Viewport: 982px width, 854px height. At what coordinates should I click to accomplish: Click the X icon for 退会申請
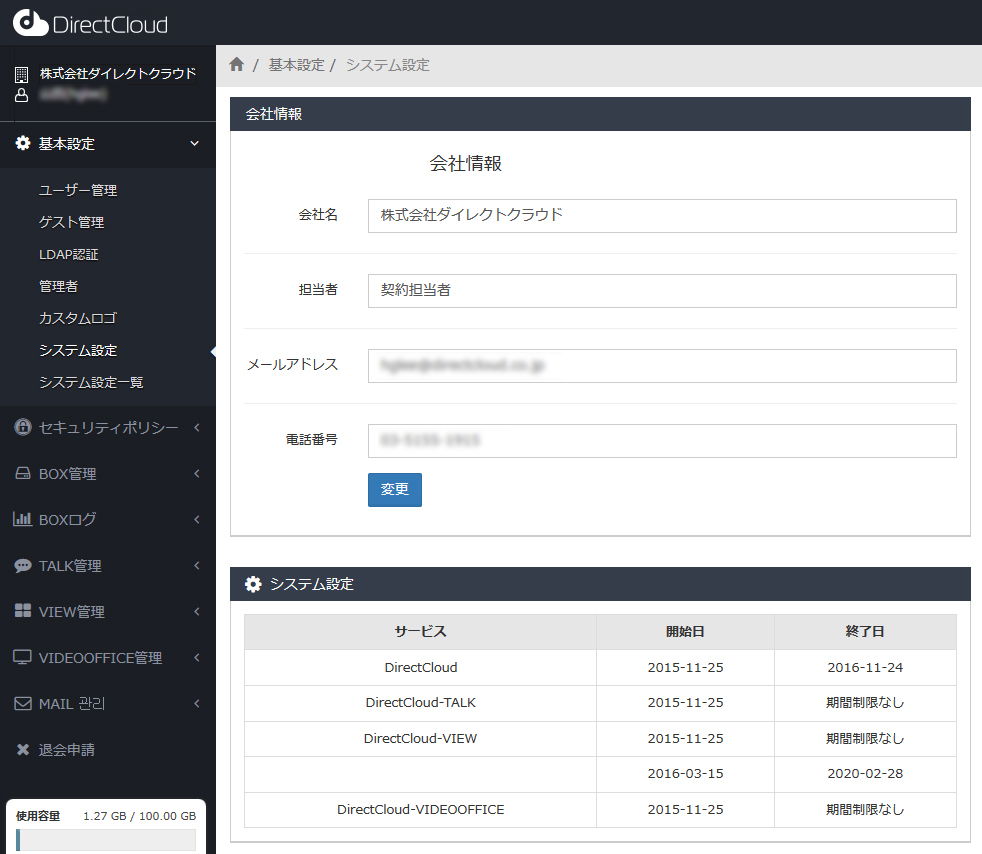point(23,749)
